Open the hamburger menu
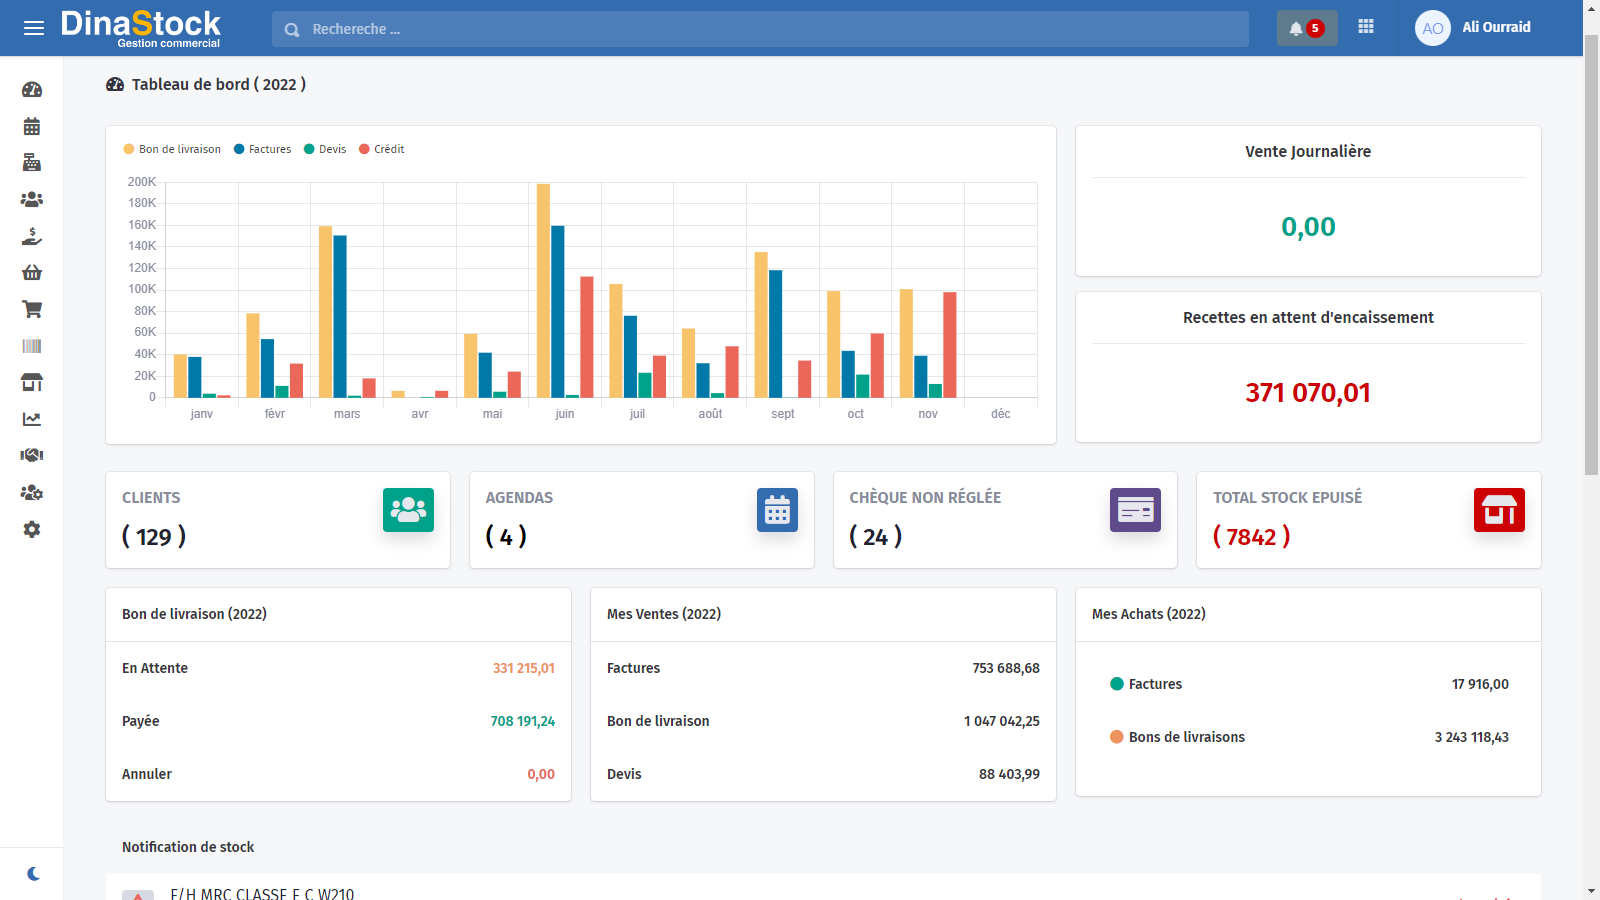 [34, 28]
